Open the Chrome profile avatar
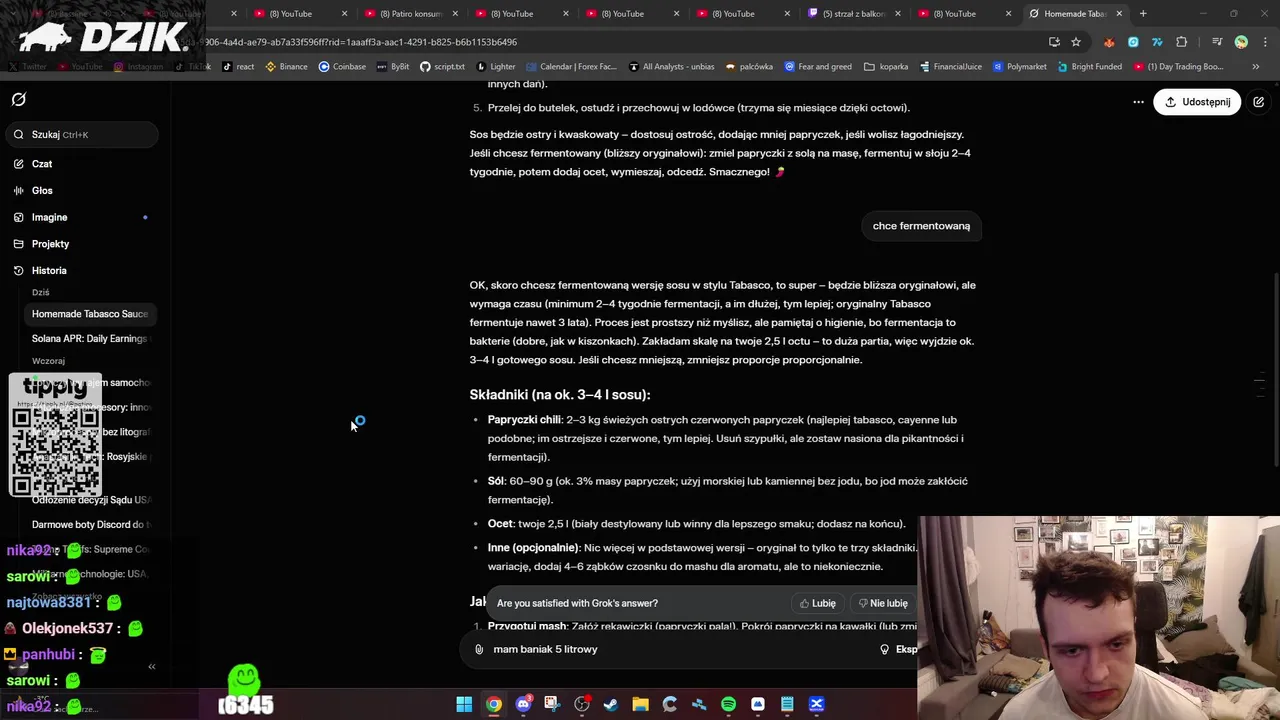Image resolution: width=1280 pixels, height=720 pixels. tap(1241, 42)
